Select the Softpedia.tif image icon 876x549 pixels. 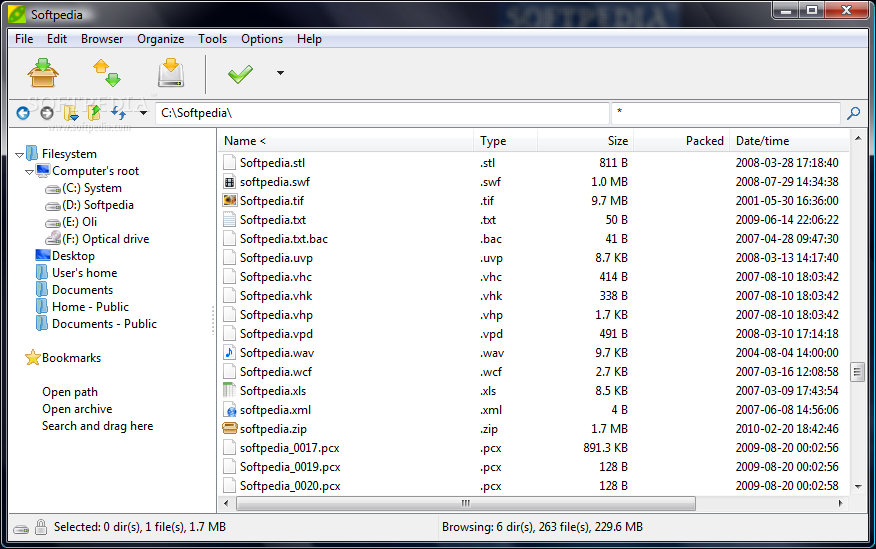(229, 200)
